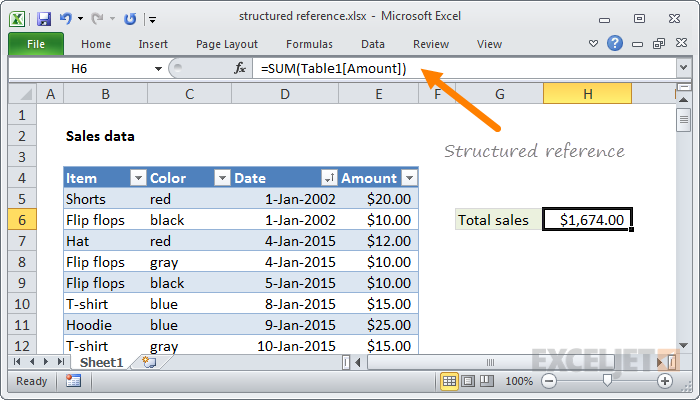
Task: Open the undo history dropdown arrow
Action: (x=80, y=19)
